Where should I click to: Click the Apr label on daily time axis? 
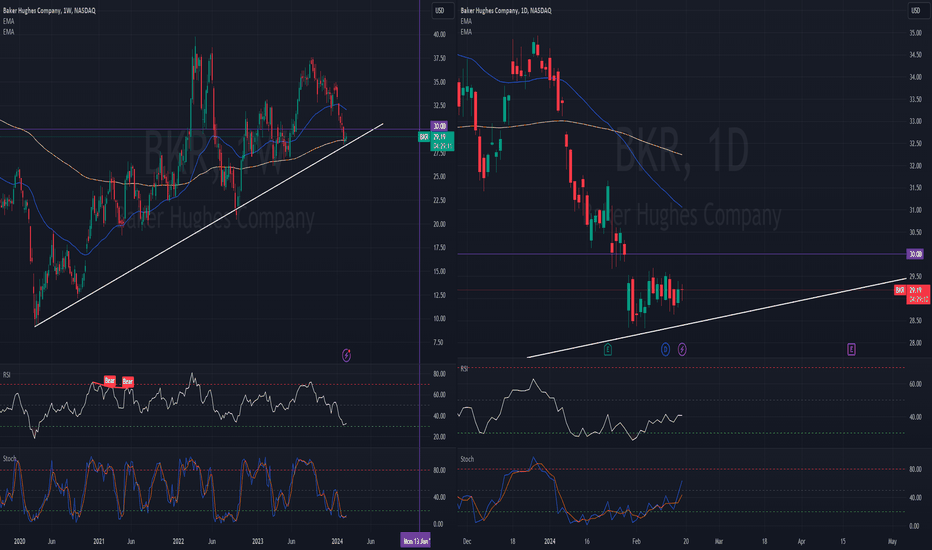click(801, 541)
